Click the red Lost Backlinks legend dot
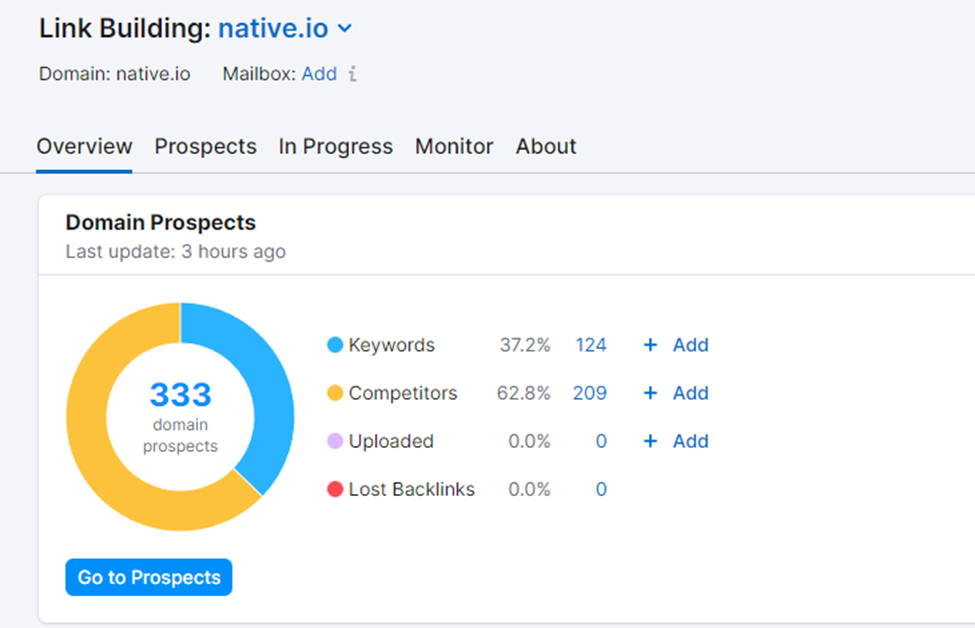Viewport: 975px width, 628px height. [x=335, y=489]
